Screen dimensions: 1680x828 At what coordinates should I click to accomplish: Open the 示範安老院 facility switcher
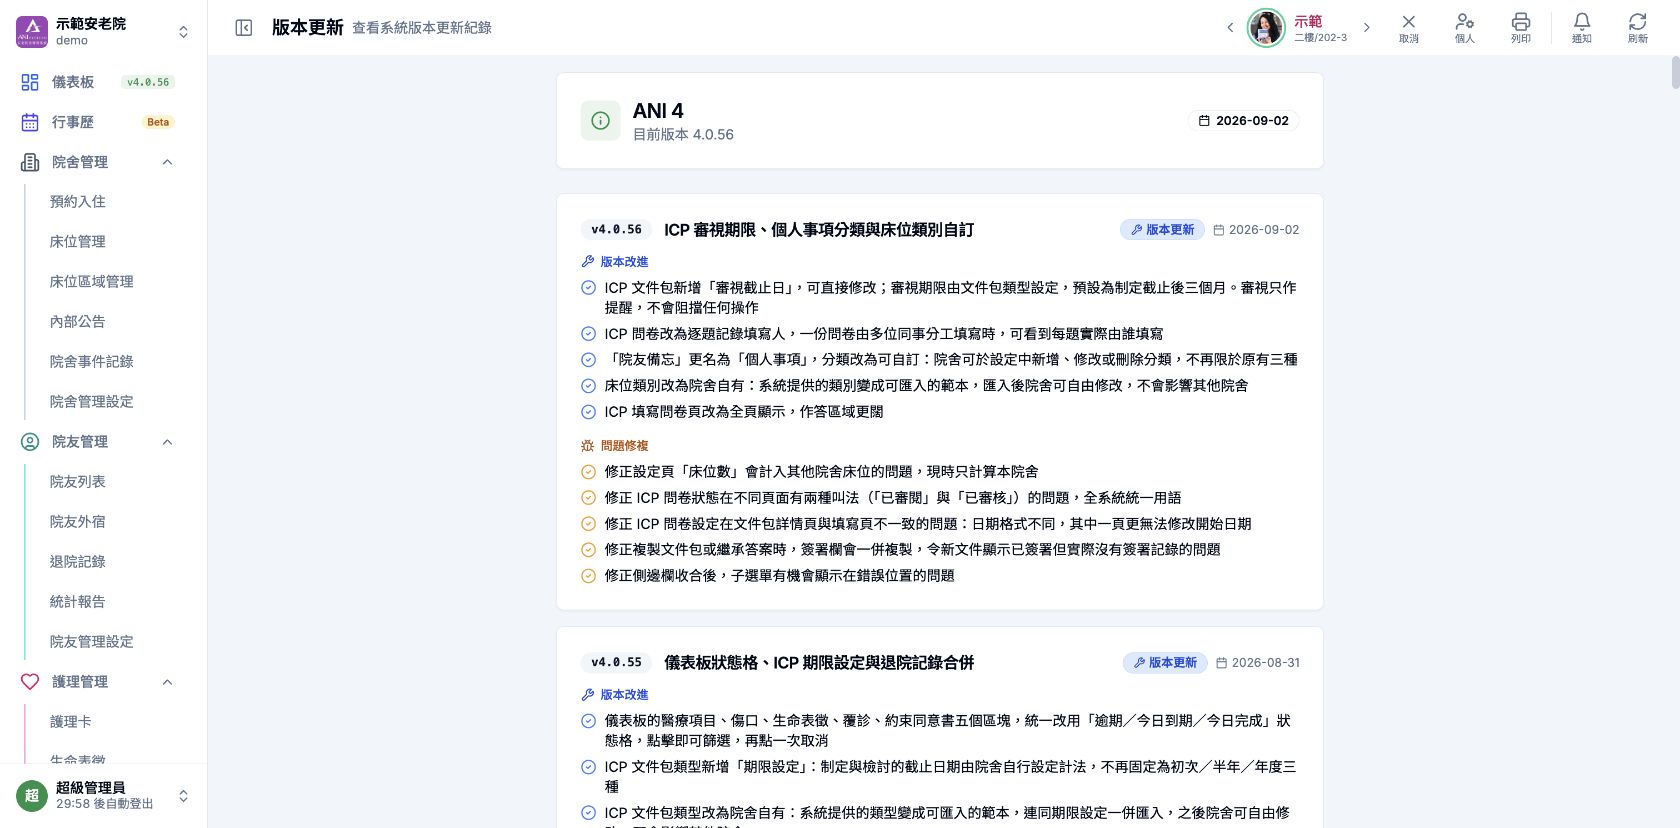pos(103,31)
